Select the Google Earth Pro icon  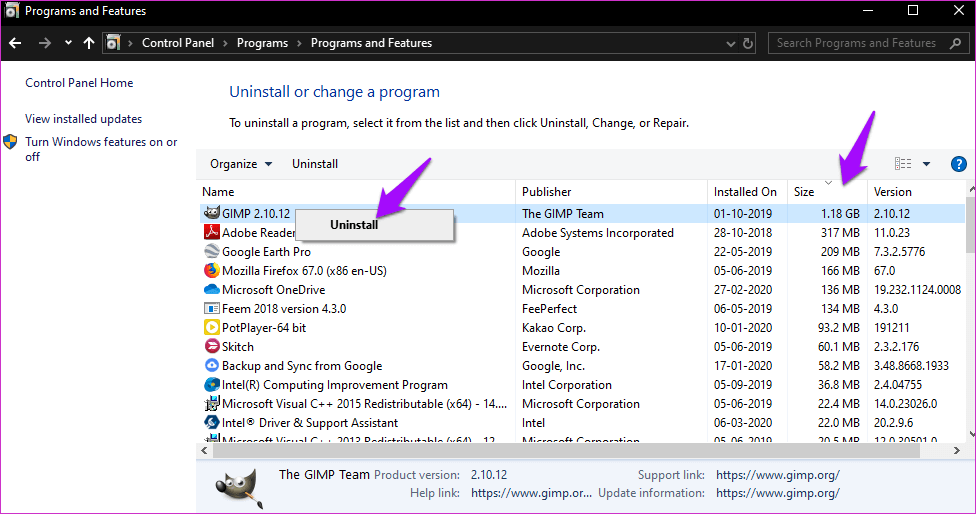pos(212,251)
